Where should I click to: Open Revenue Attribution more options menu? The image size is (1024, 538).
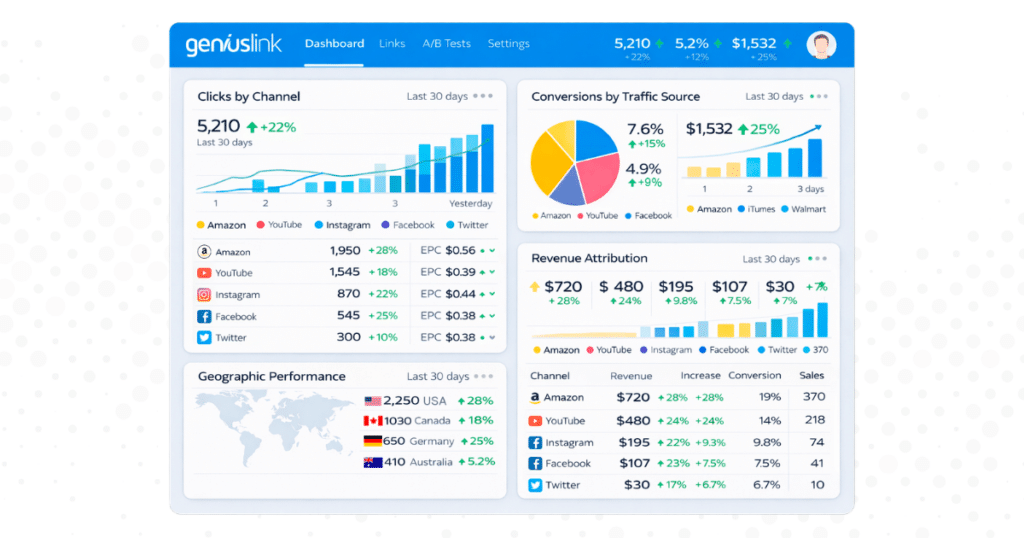tap(817, 259)
